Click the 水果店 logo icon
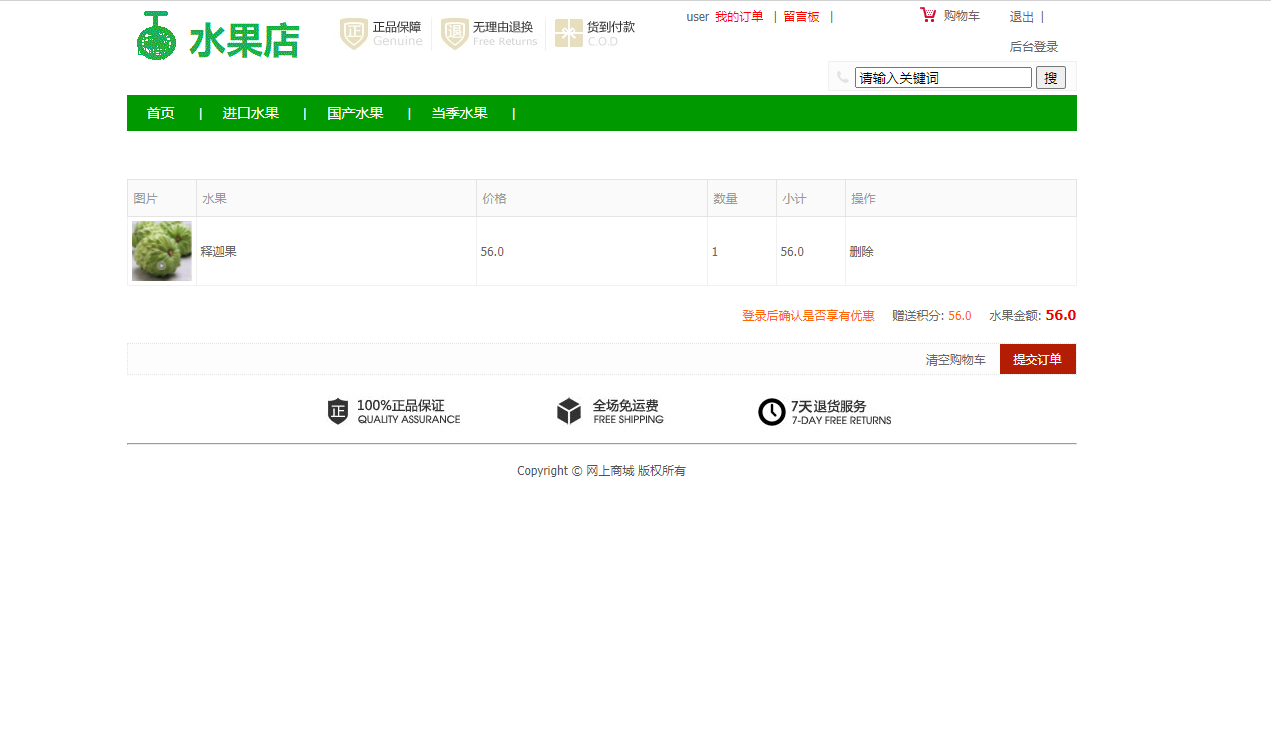Screen dimensions: 1271x740 click(x=156, y=35)
